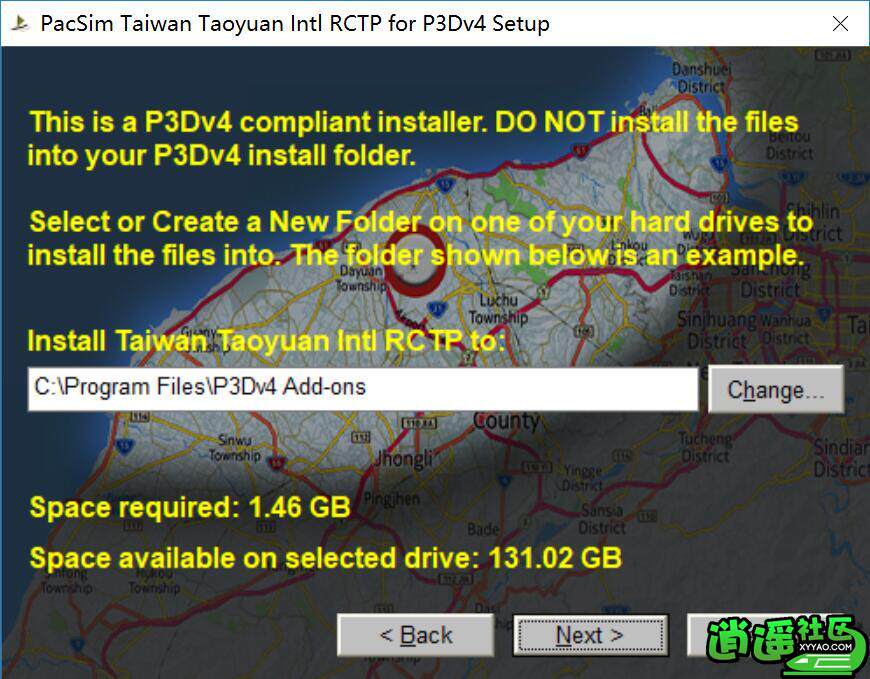
Task: Click the Space required 1.46 GB text
Action: [190, 507]
